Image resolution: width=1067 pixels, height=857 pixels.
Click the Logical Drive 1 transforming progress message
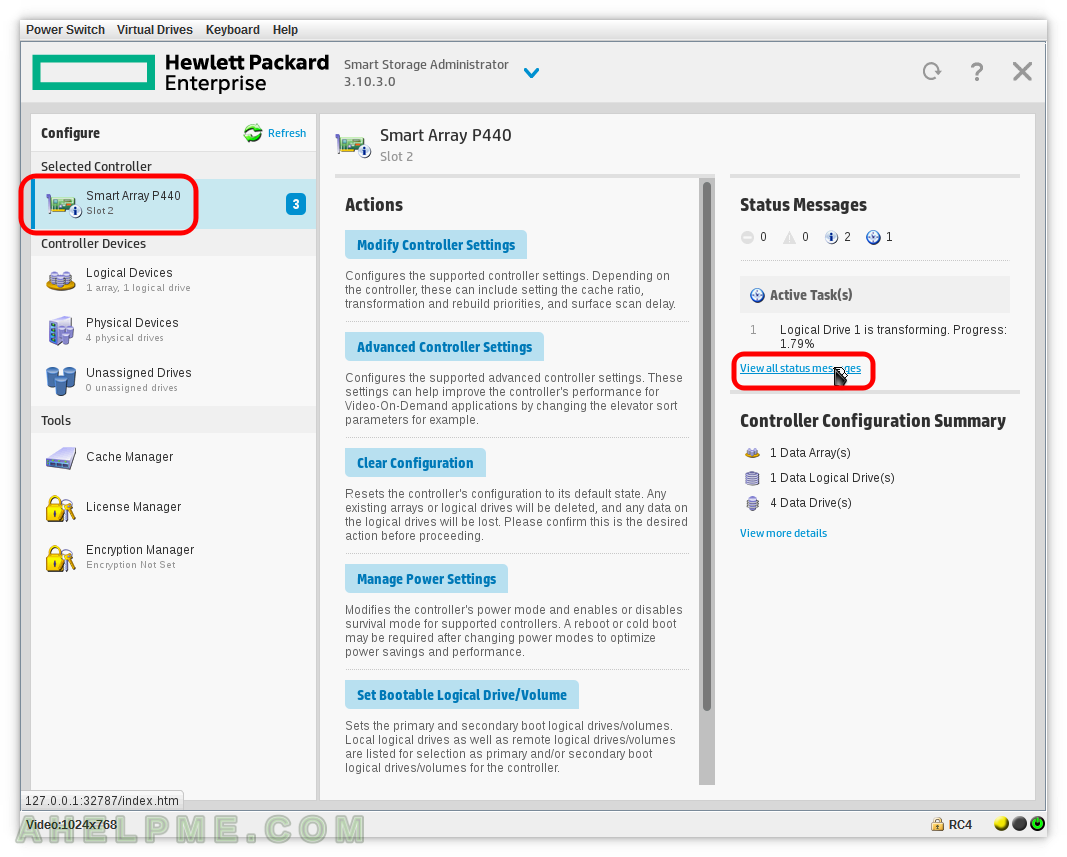click(x=893, y=337)
